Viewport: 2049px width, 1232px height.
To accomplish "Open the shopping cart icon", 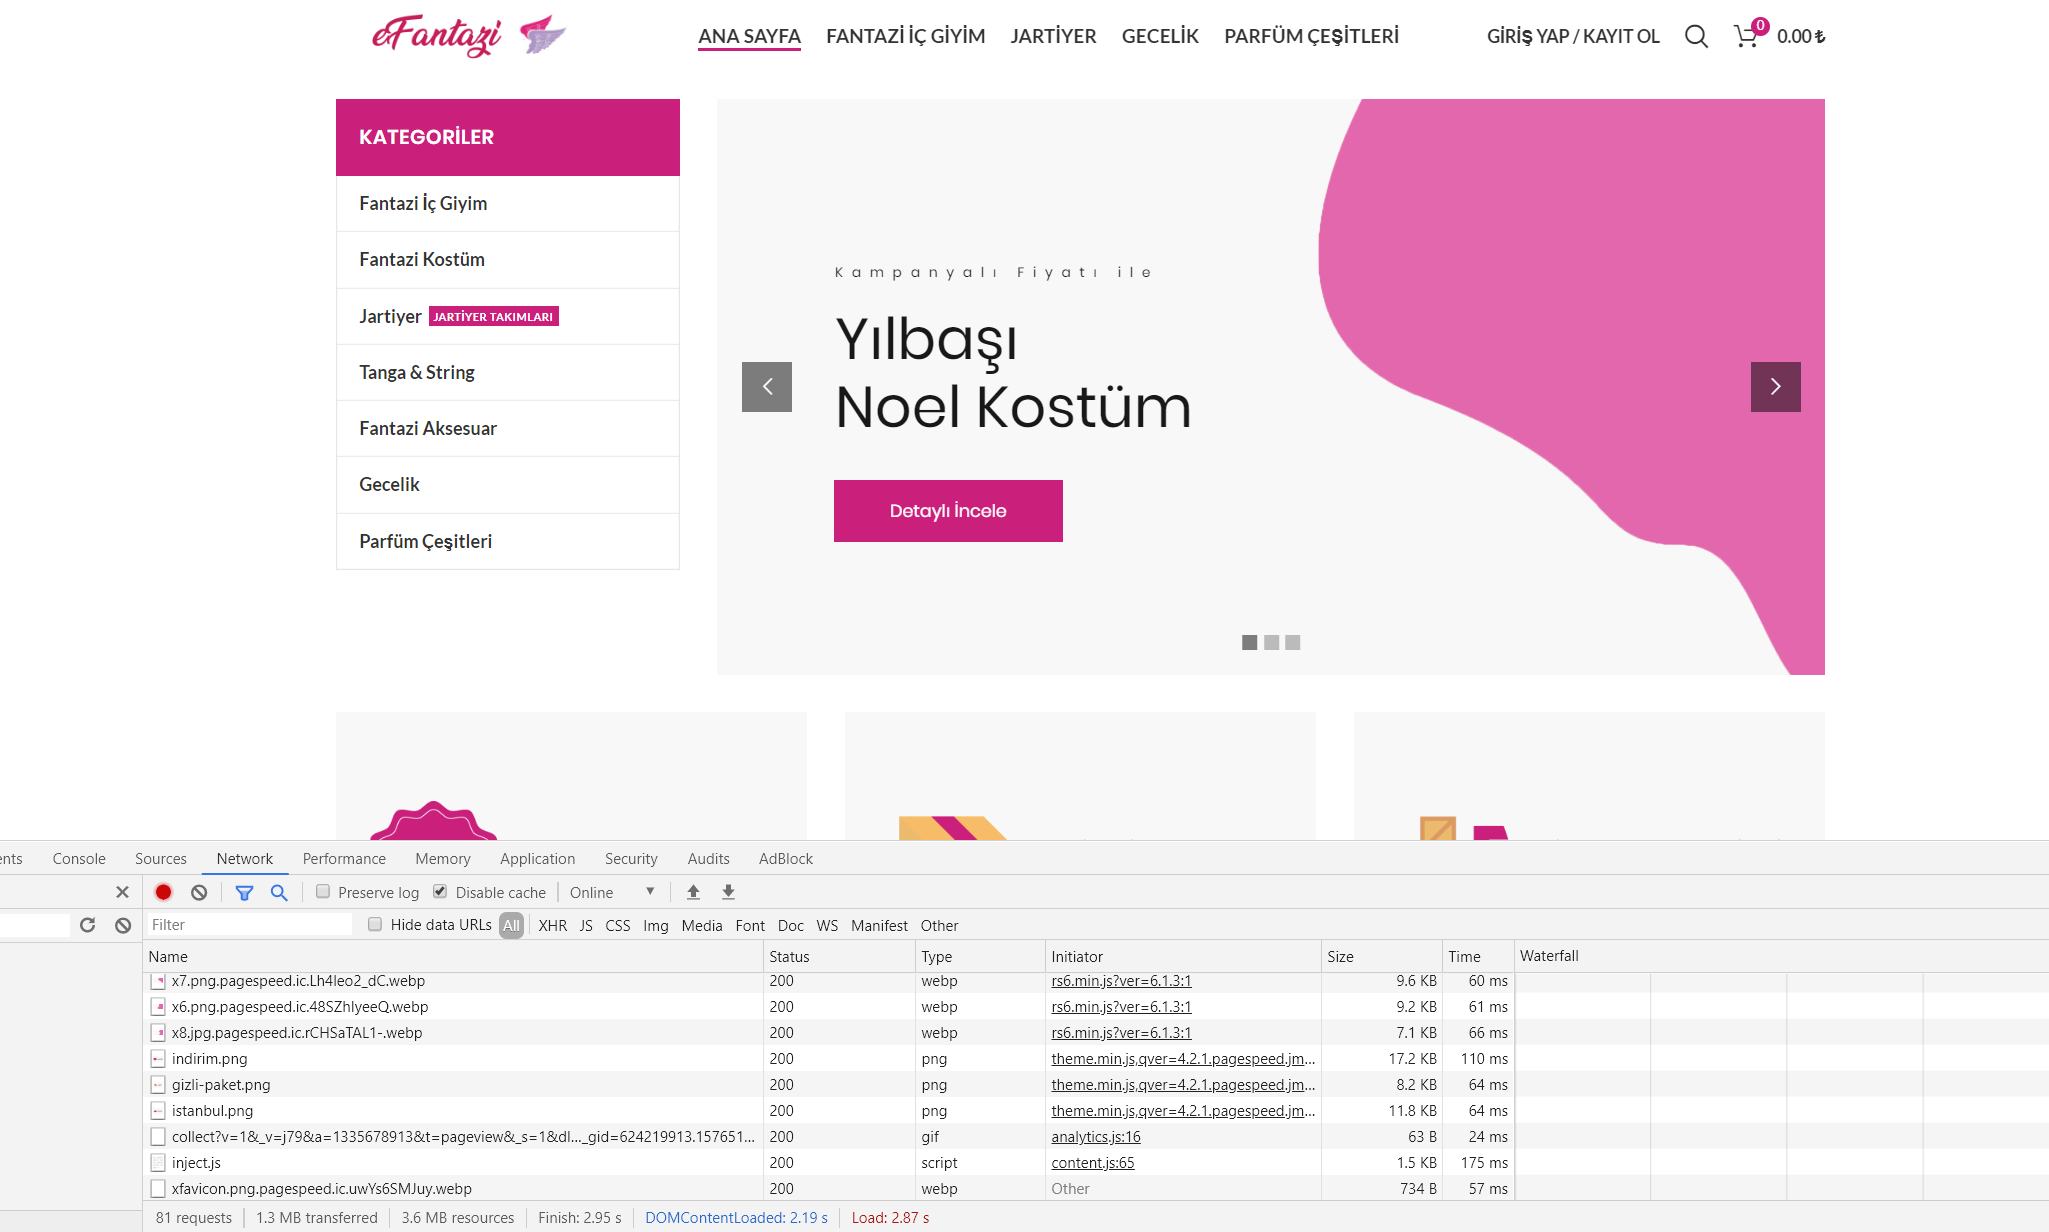I will (x=1746, y=37).
